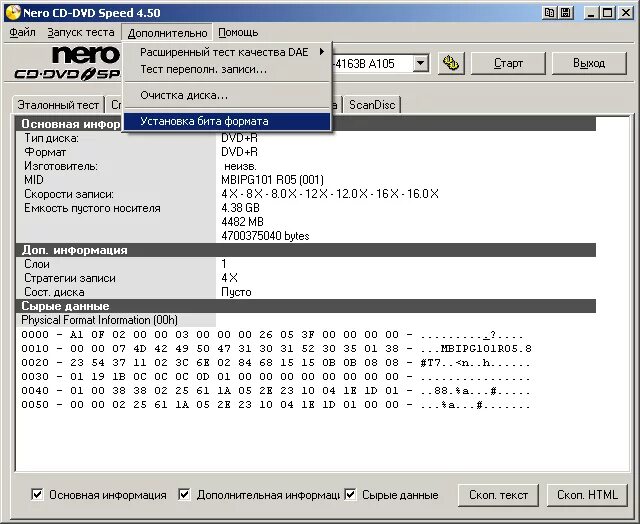Click the Старт button

(508, 63)
